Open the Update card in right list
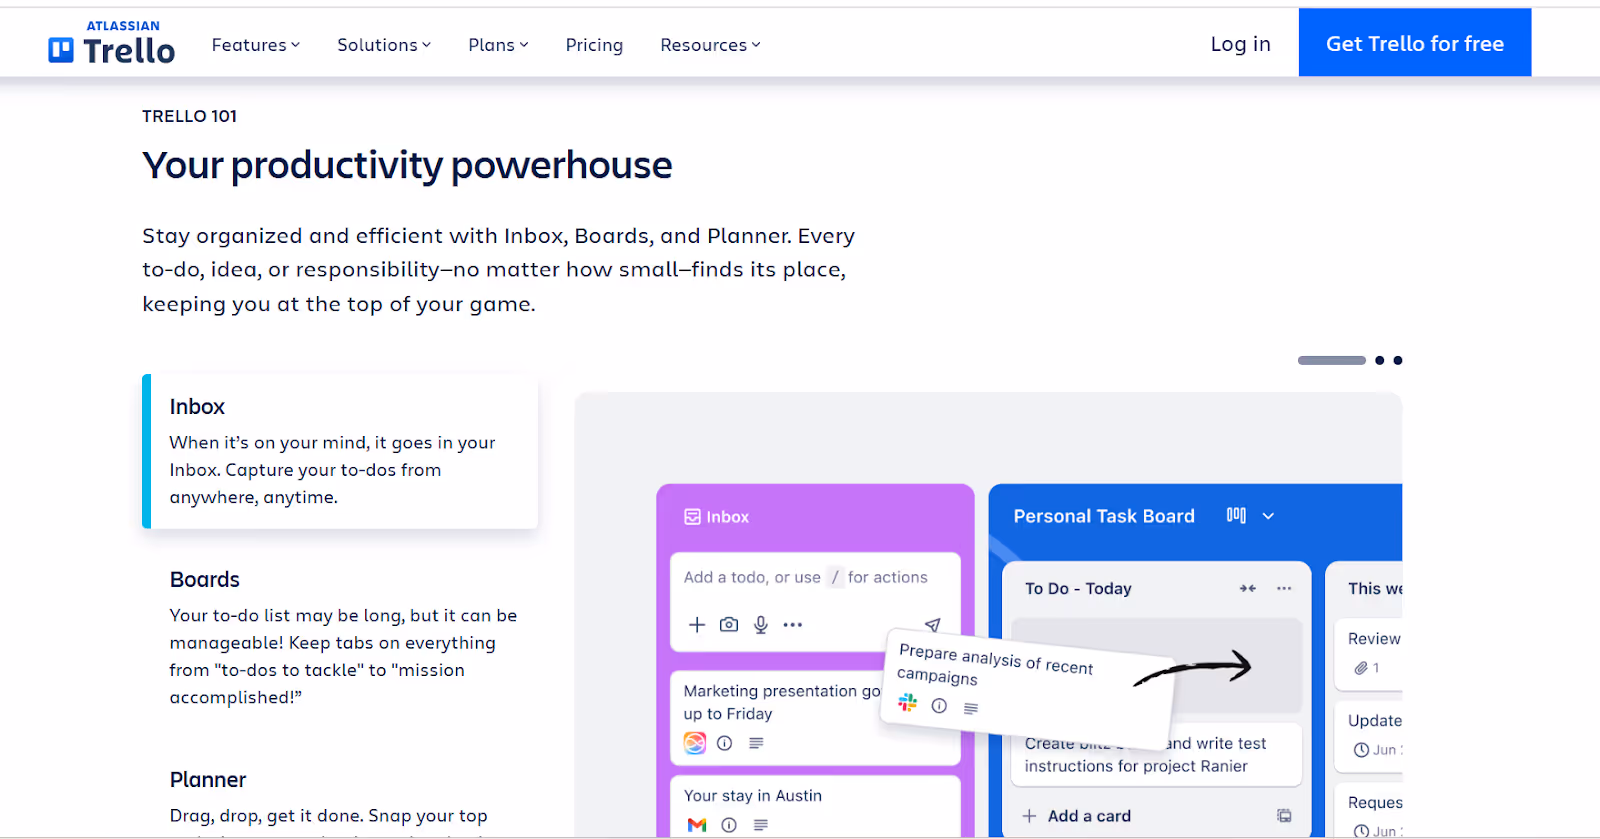The image size is (1600, 839). point(1369,736)
